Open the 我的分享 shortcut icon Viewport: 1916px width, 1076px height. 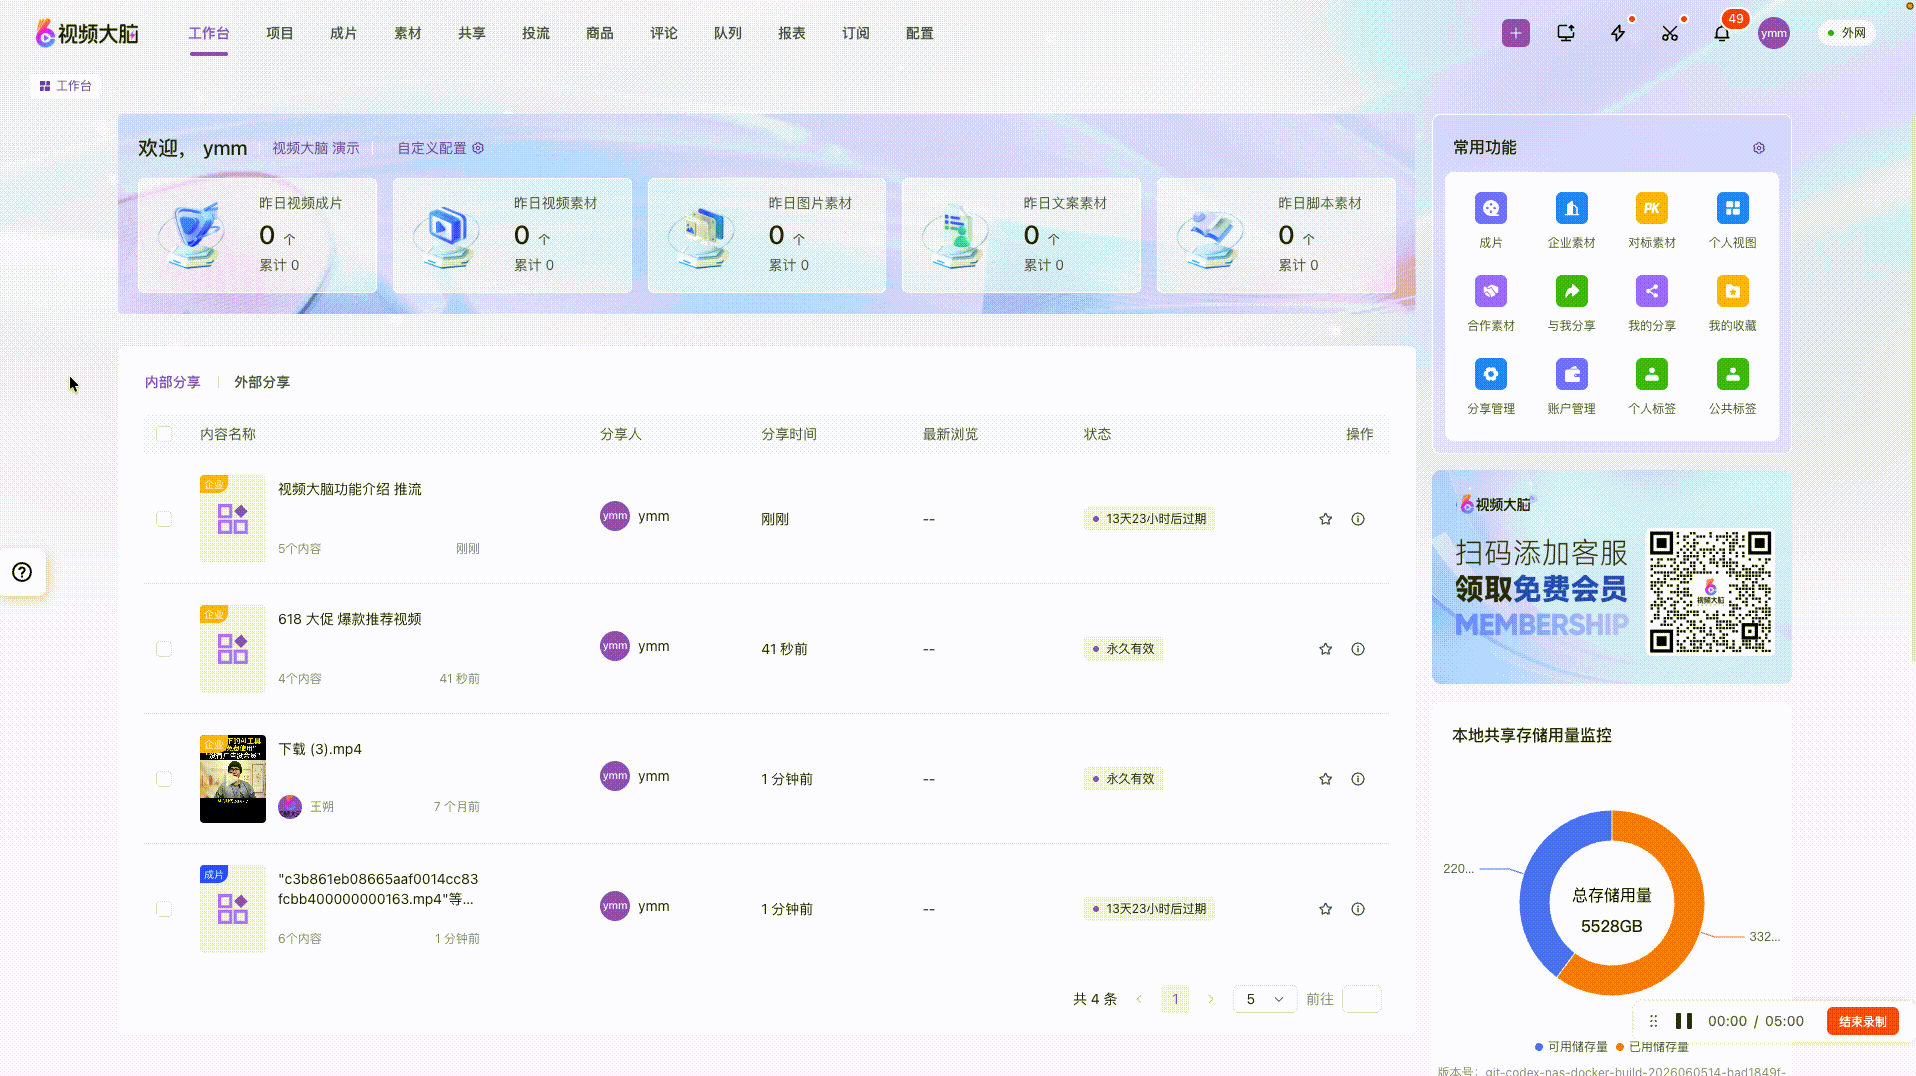[x=1651, y=291]
